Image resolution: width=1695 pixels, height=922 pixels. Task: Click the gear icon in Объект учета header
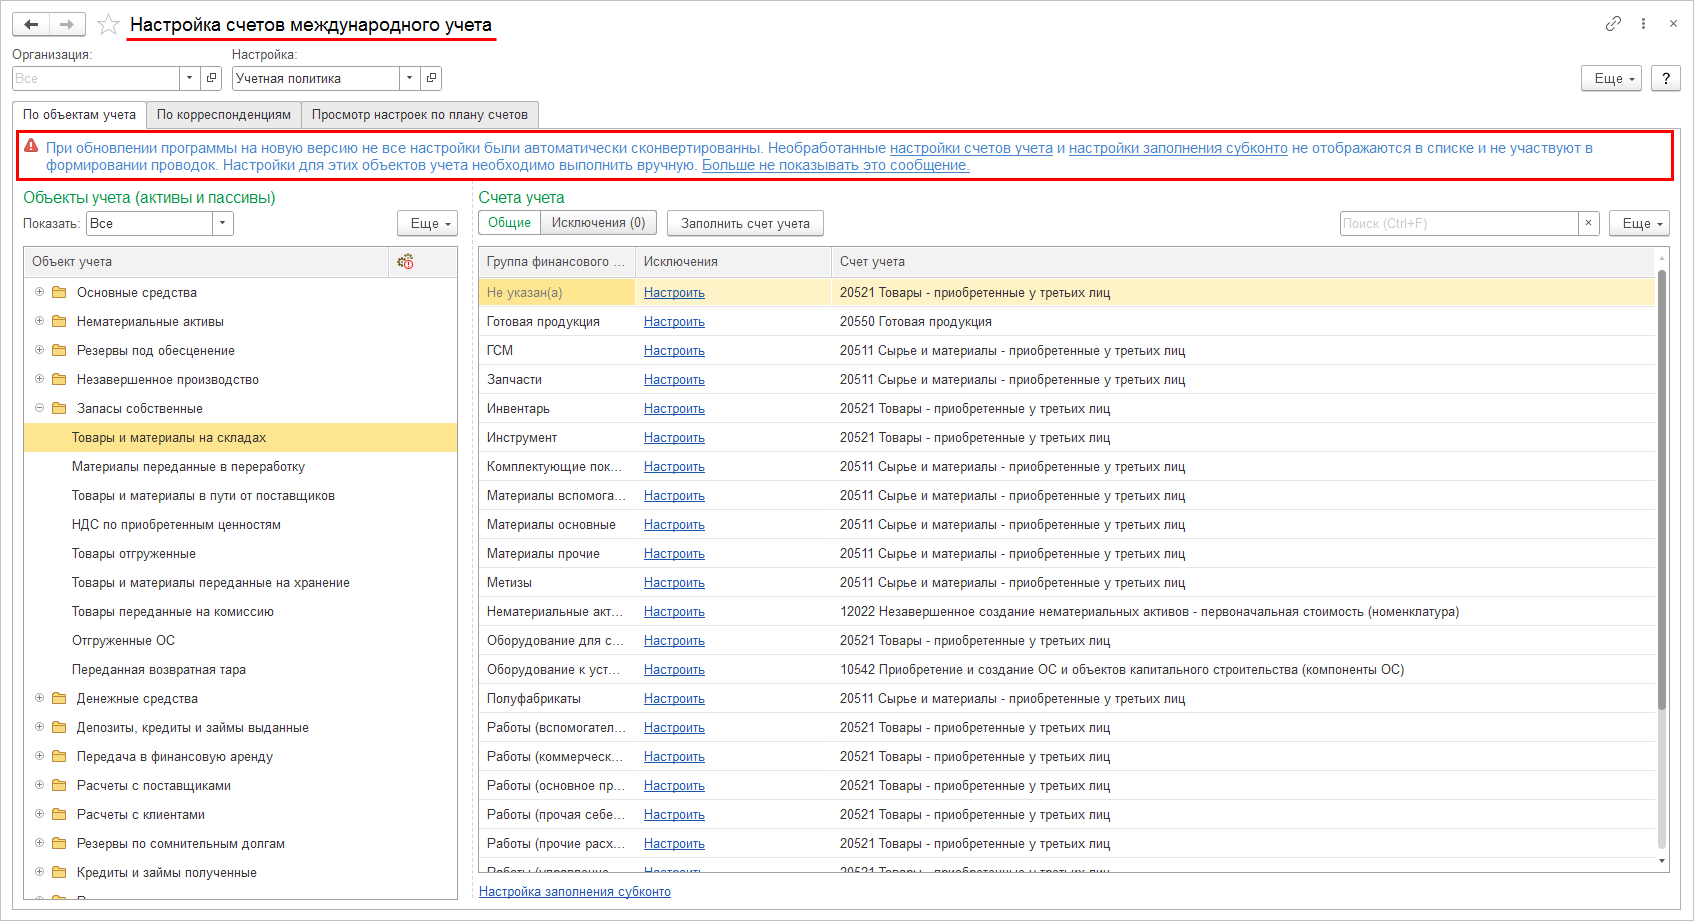[405, 262]
